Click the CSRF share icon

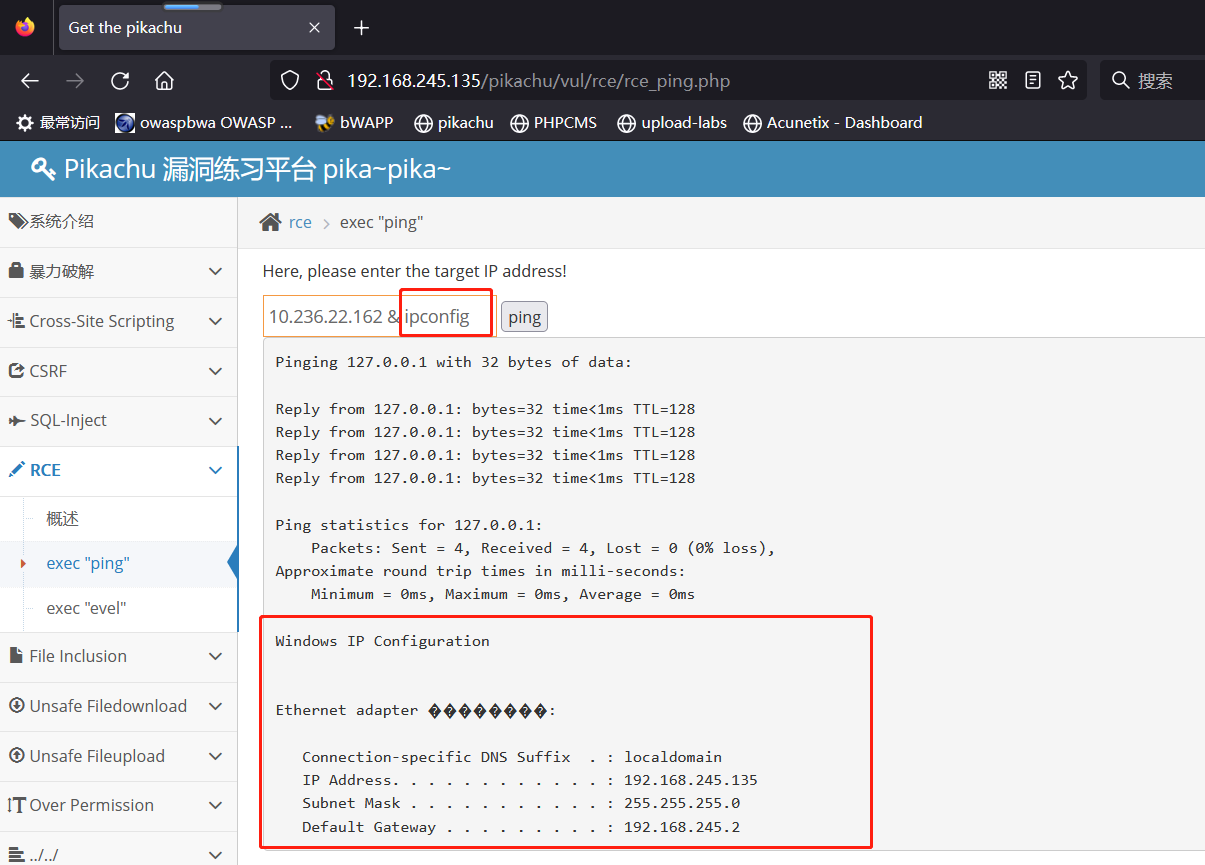pyautogui.click(x=16, y=371)
